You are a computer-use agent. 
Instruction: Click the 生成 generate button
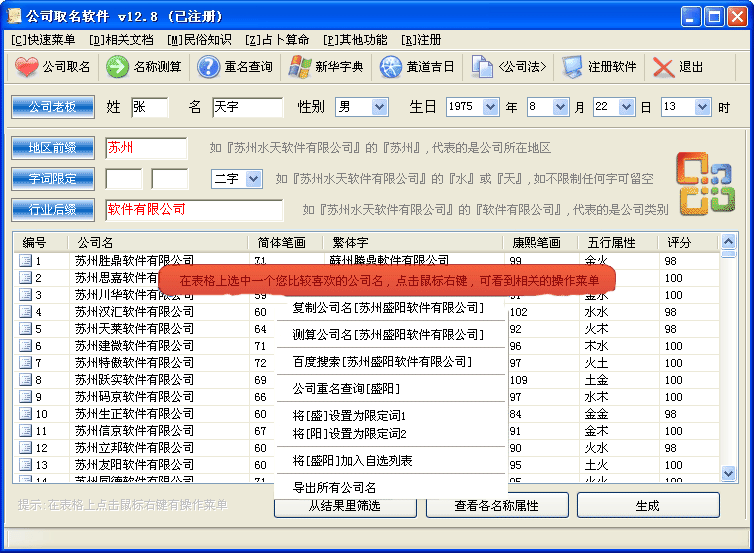pos(648,505)
